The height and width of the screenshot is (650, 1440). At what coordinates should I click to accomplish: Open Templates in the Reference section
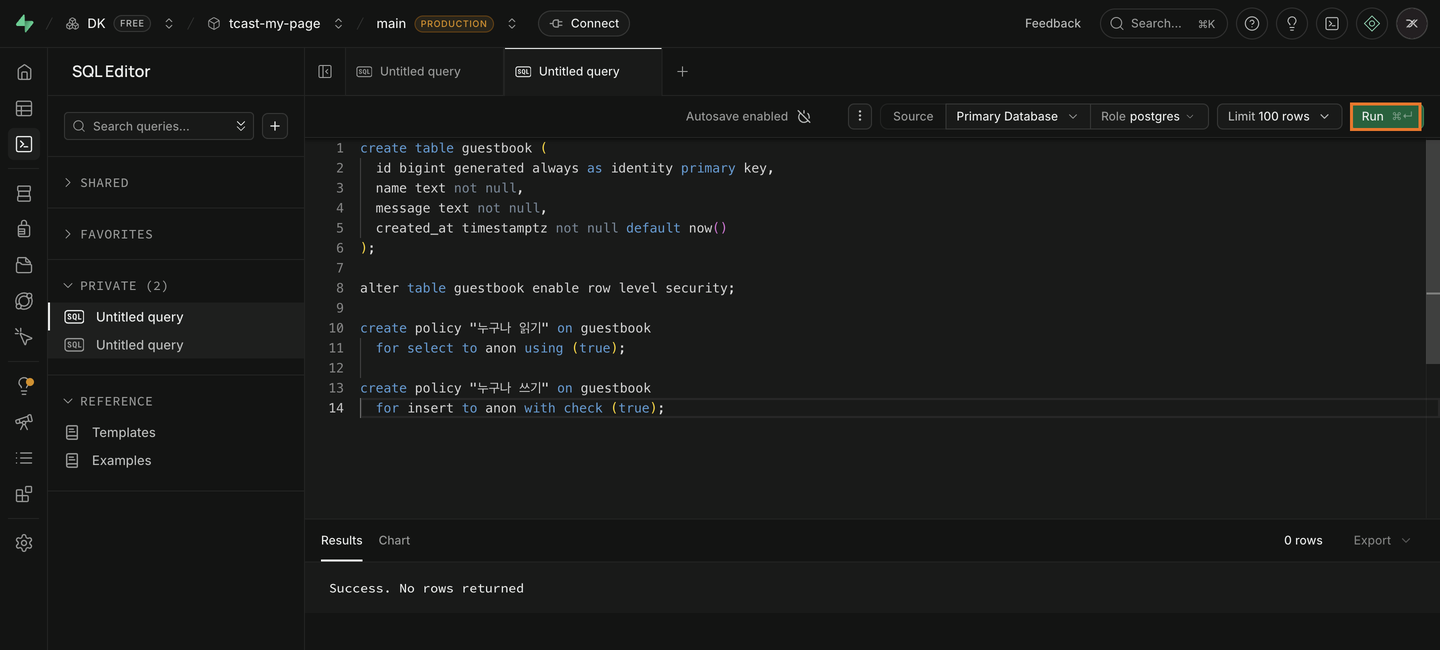point(124,432)
